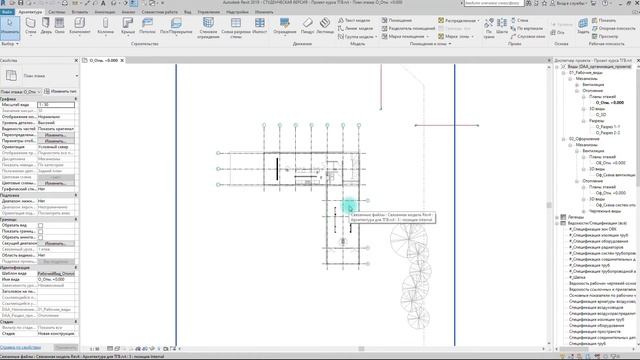
Task: Click the Применить button in Properties
Action: [66, 347]
